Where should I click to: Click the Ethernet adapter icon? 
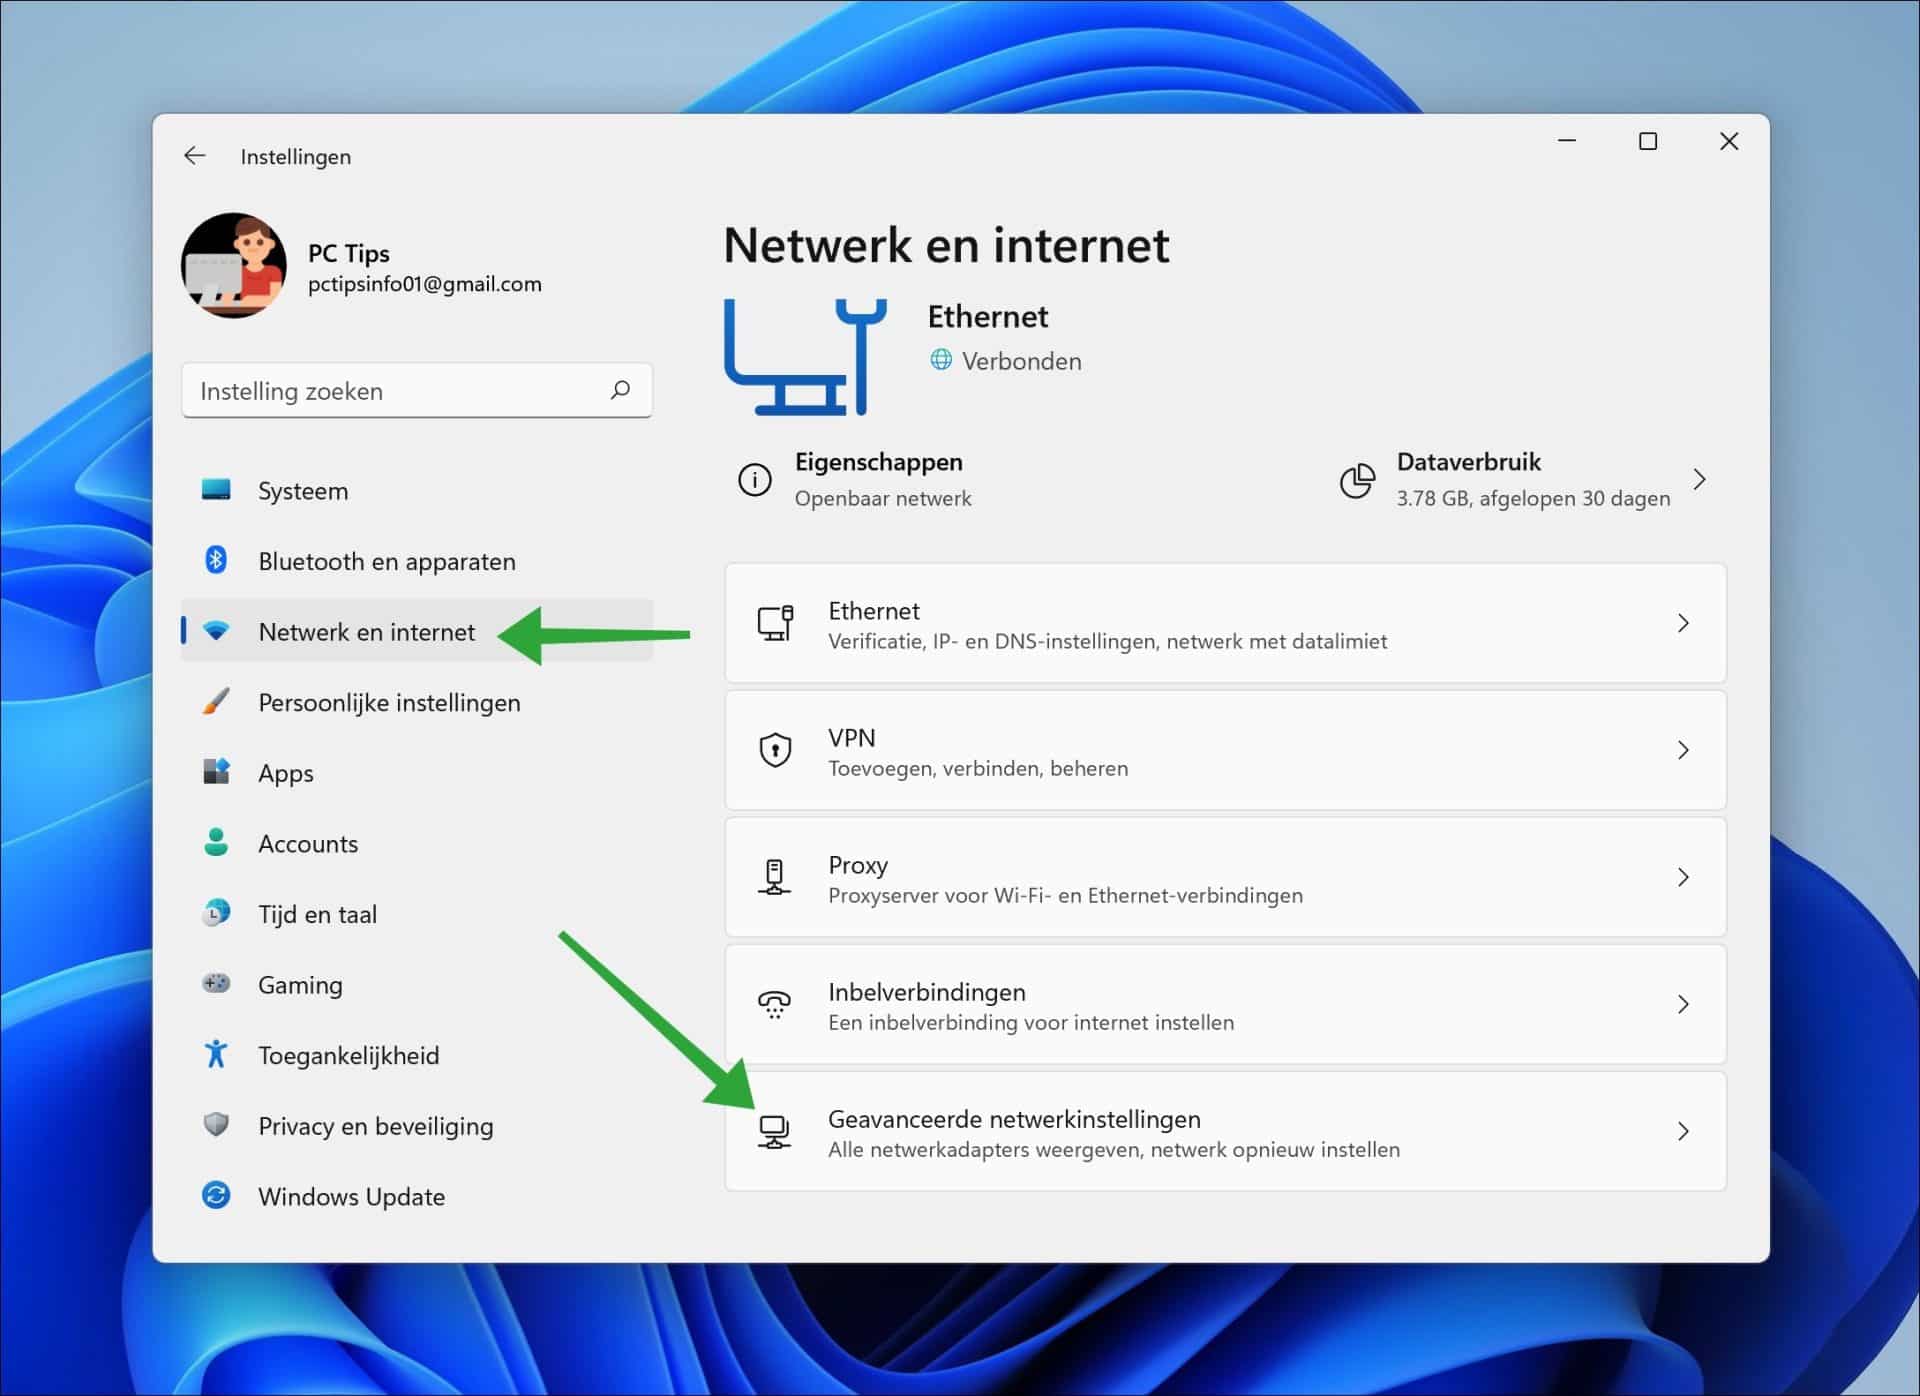[x=774, y=623]
